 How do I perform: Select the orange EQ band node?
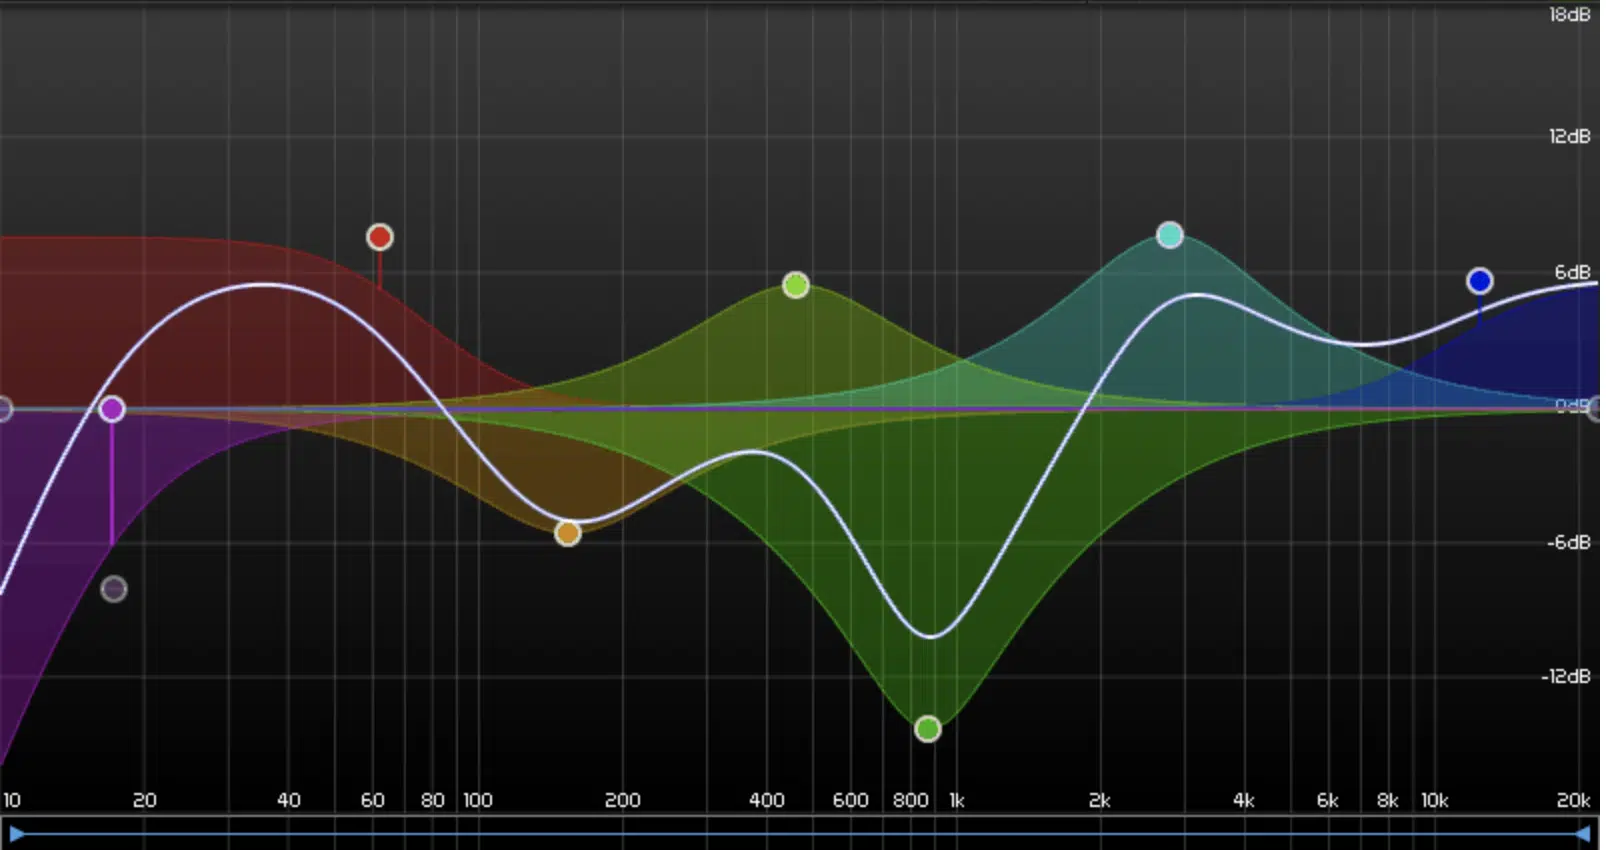568,533
